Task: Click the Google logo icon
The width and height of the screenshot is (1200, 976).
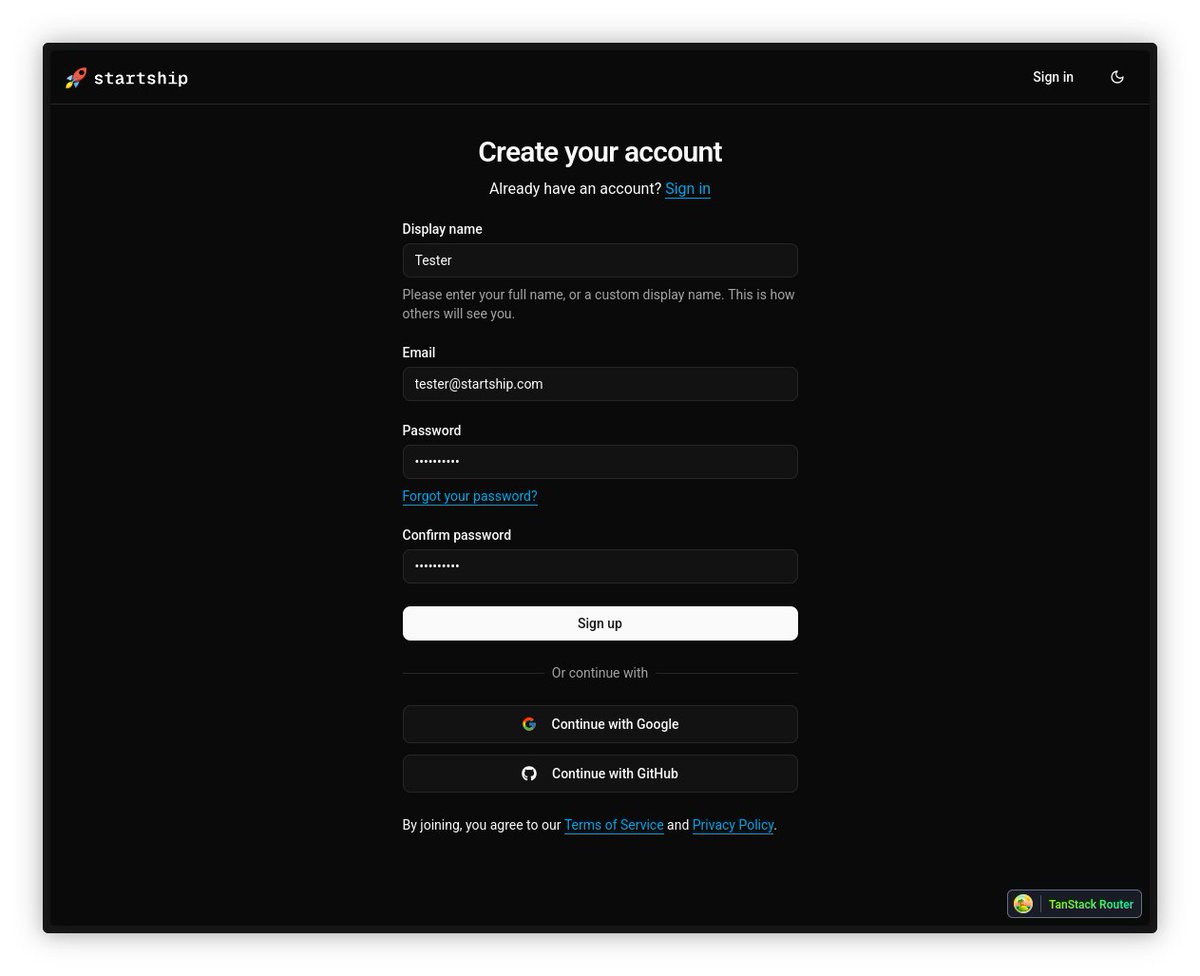Action: pos(529,724)
